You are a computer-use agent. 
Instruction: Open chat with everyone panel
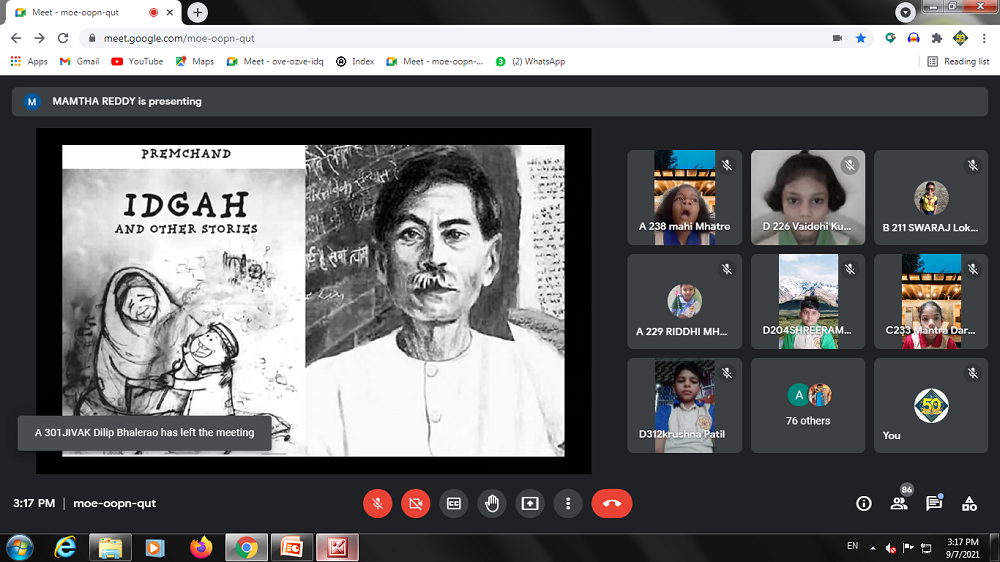pyautogui.click(x=934, y=504)
